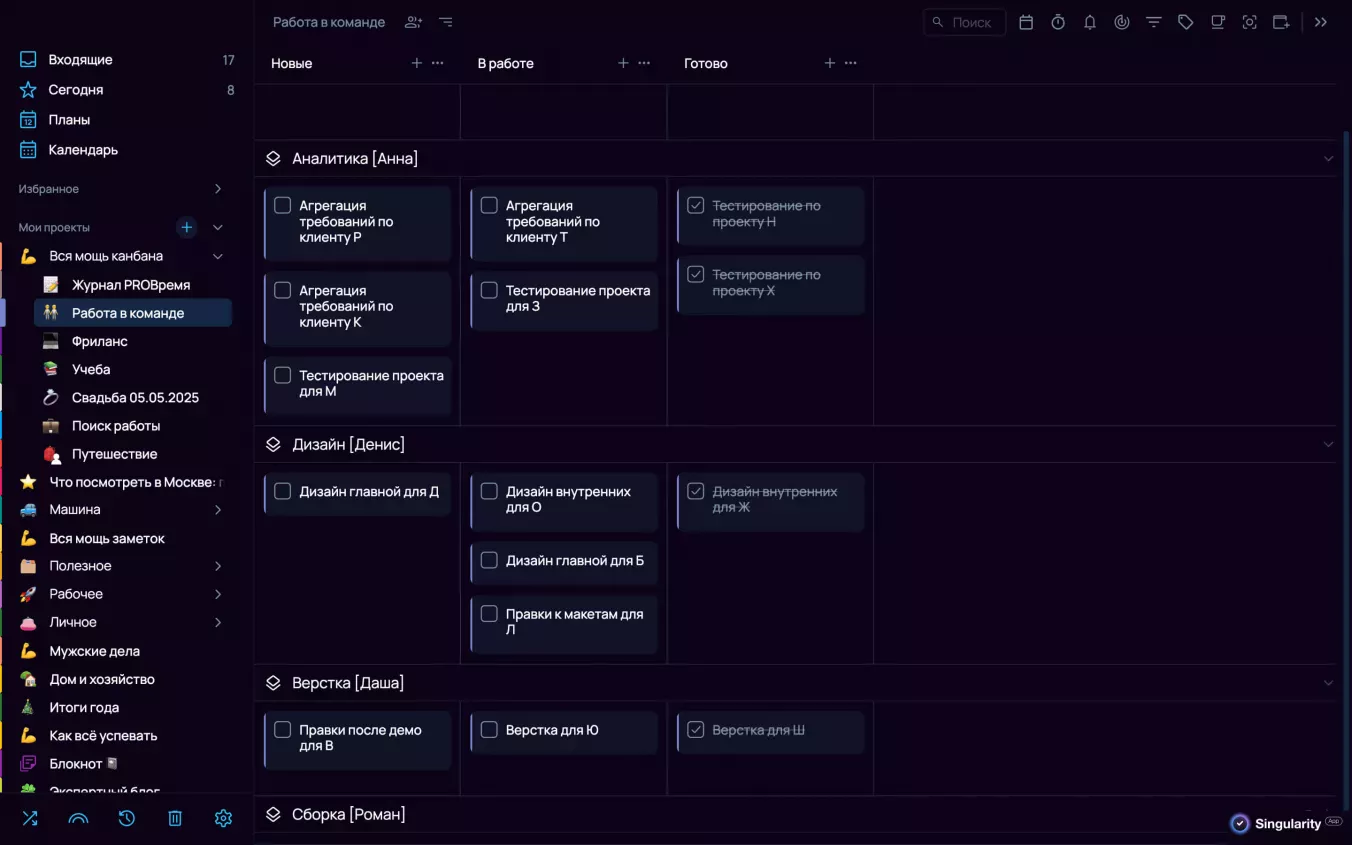This screenshot has height=845, width=1352.
Task: Uncheck 'Тестирование по проекту Х' task
Action: 696,274
